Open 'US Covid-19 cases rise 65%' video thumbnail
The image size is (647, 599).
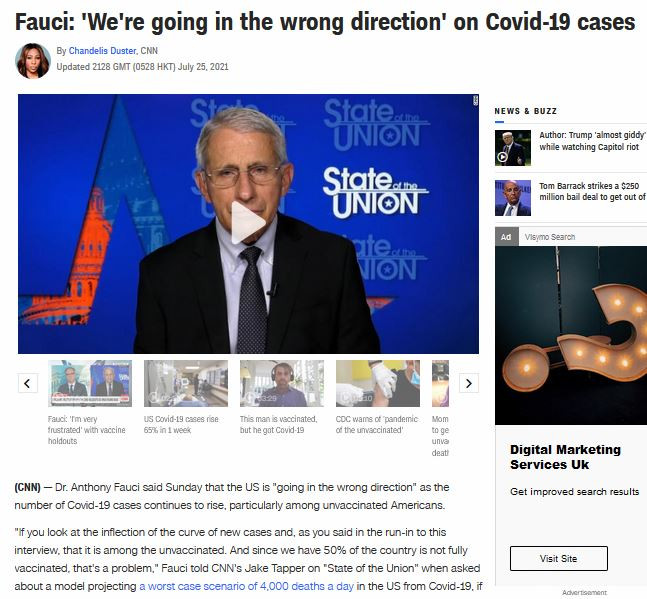[186, 383]
